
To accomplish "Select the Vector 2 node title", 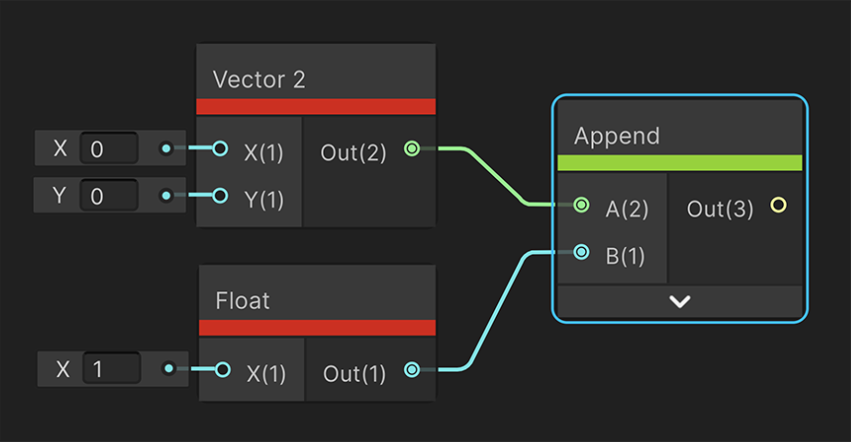I will (x=259, y=79).
